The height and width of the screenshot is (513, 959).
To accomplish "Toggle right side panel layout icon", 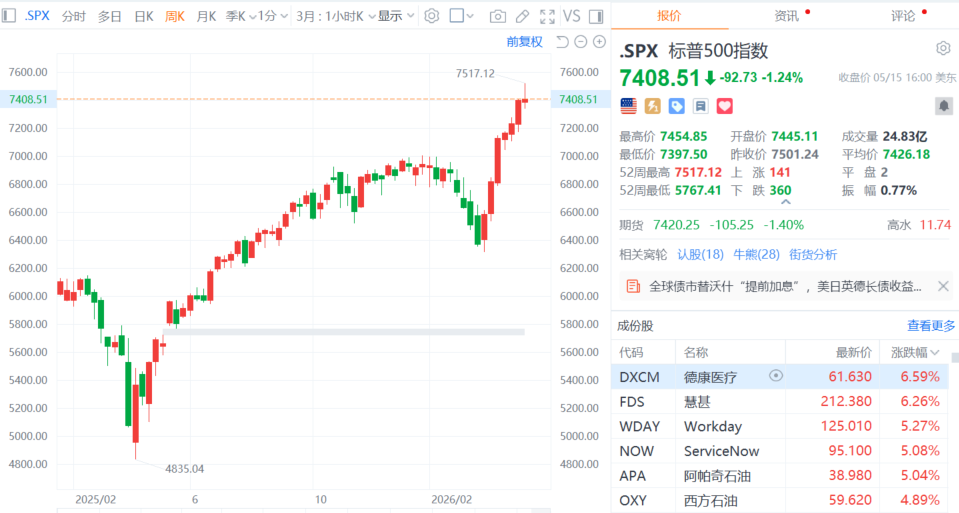I will click(x=596, y=17).
